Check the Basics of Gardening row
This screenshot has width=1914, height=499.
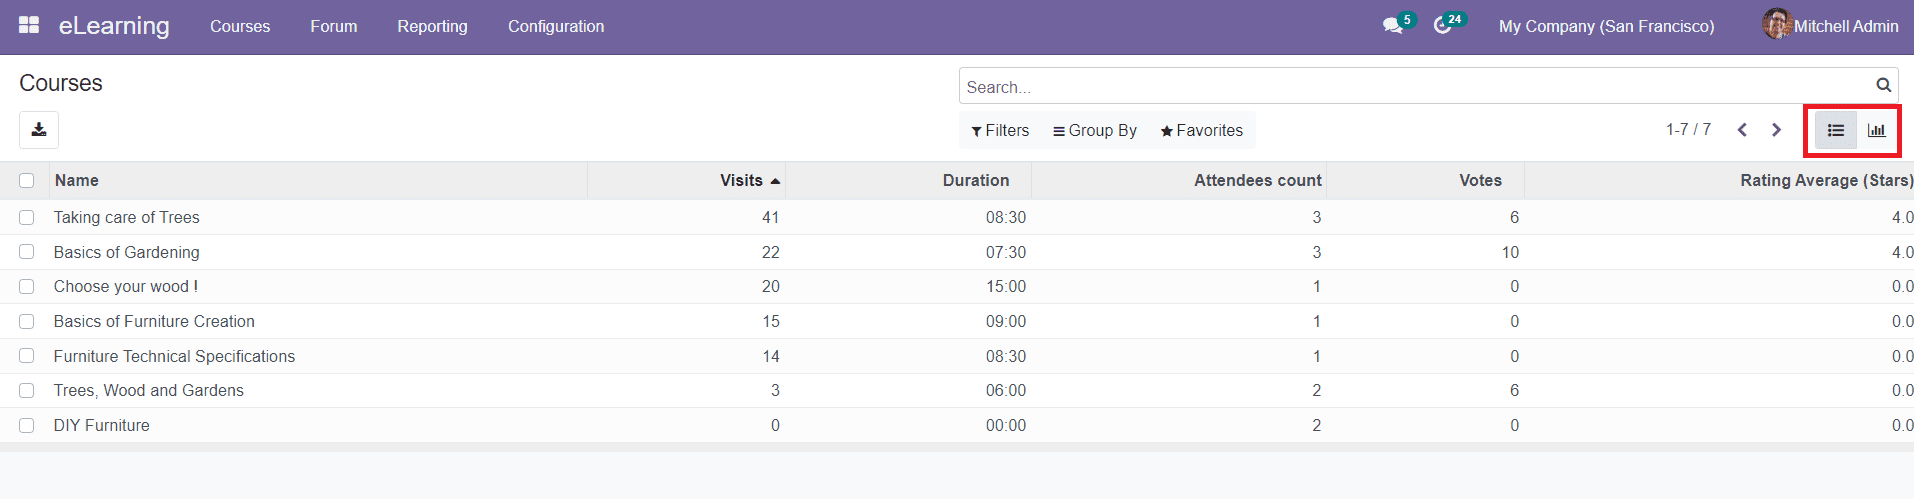pos(27,252)
